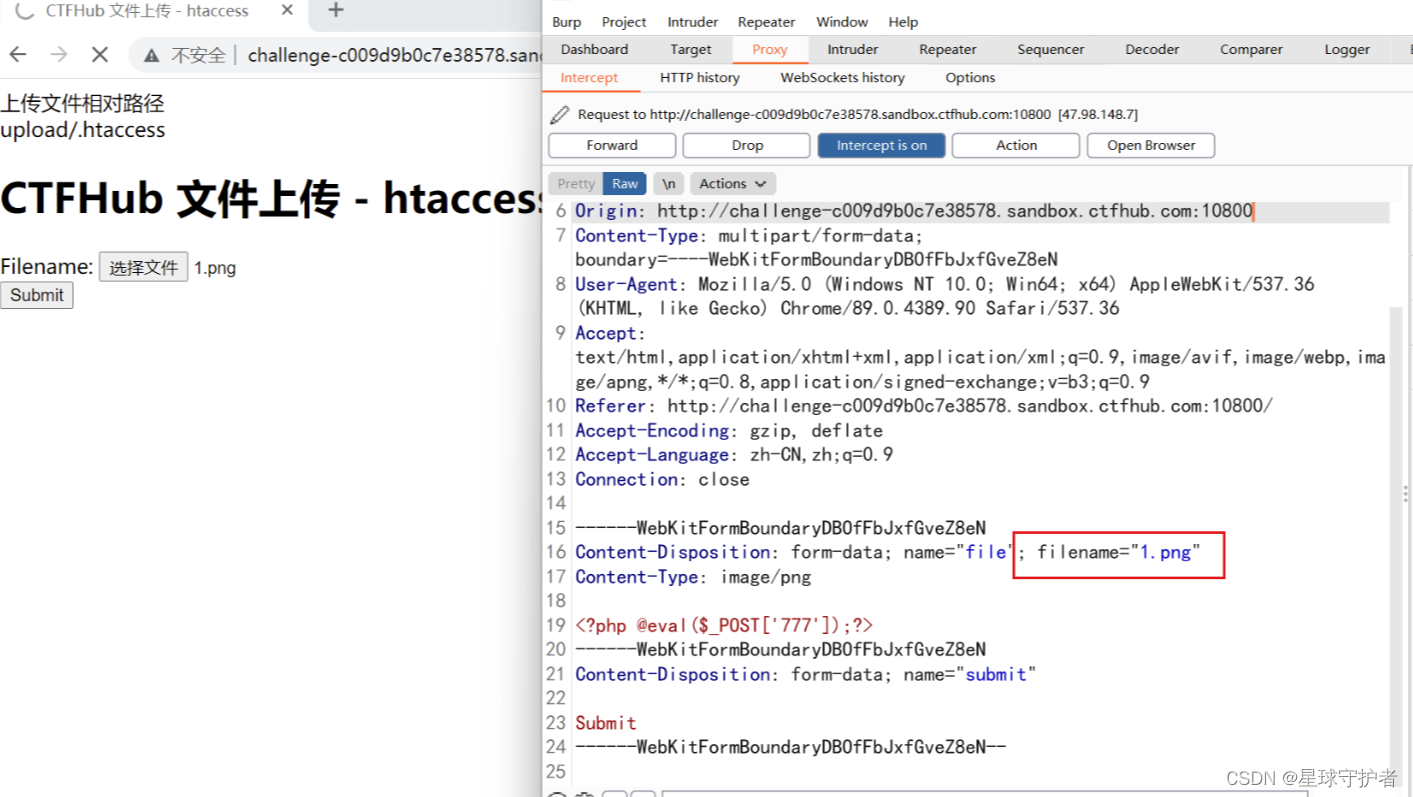Switch to the Intruder tool tab

click(853, 49)
